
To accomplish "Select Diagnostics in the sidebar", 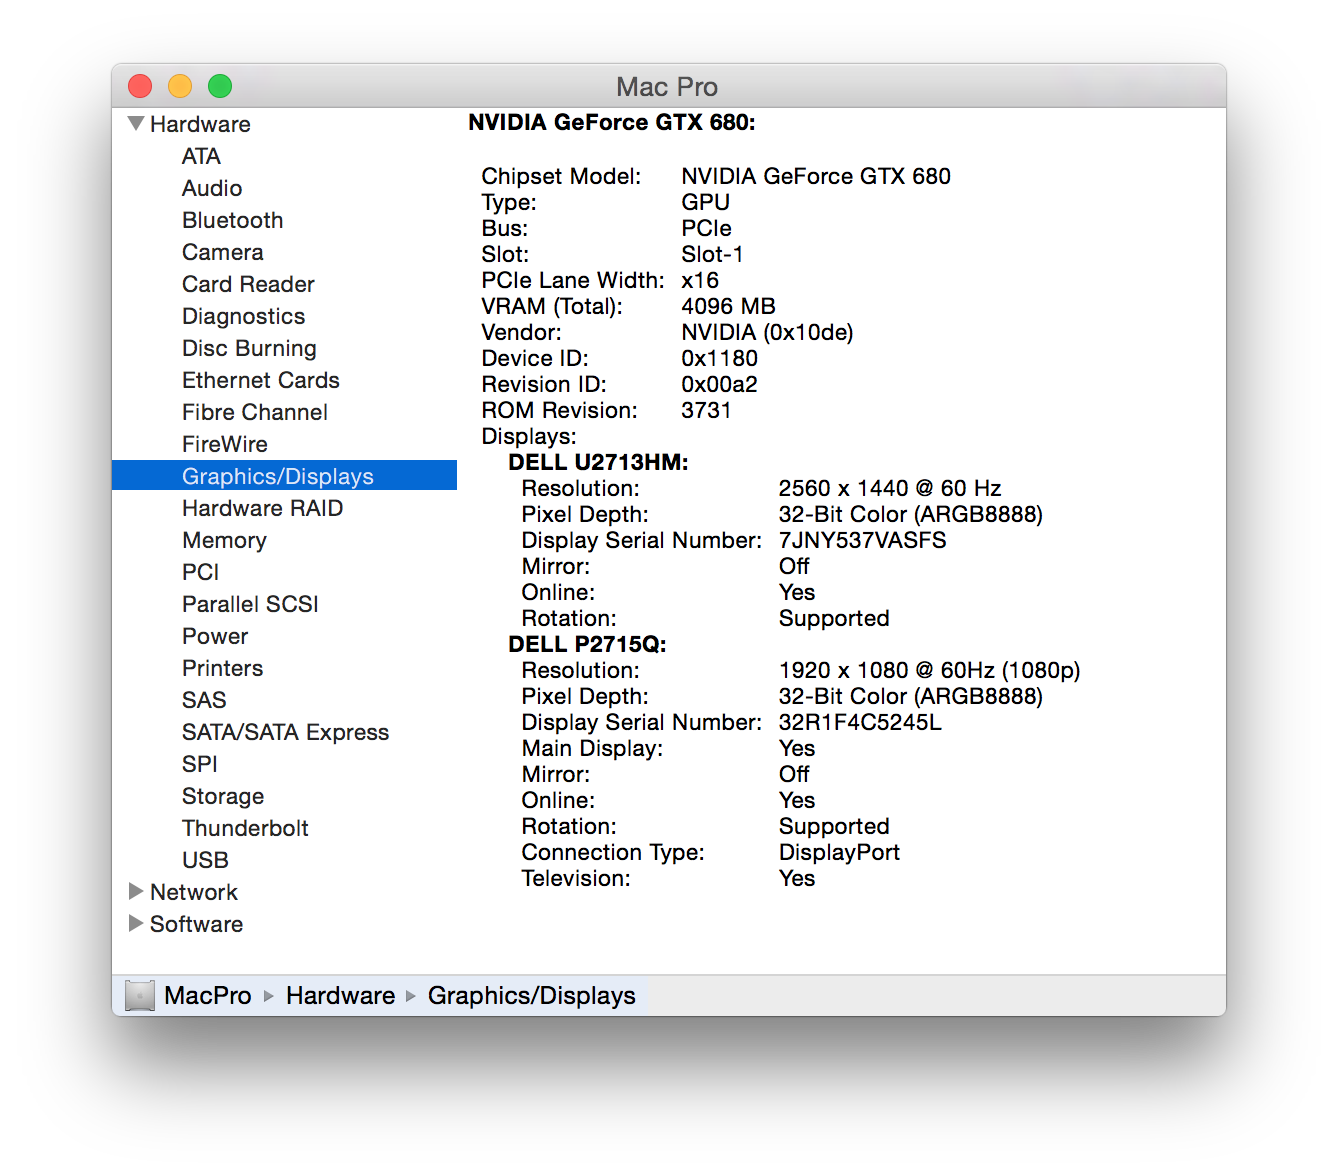I will coord(243,316).
